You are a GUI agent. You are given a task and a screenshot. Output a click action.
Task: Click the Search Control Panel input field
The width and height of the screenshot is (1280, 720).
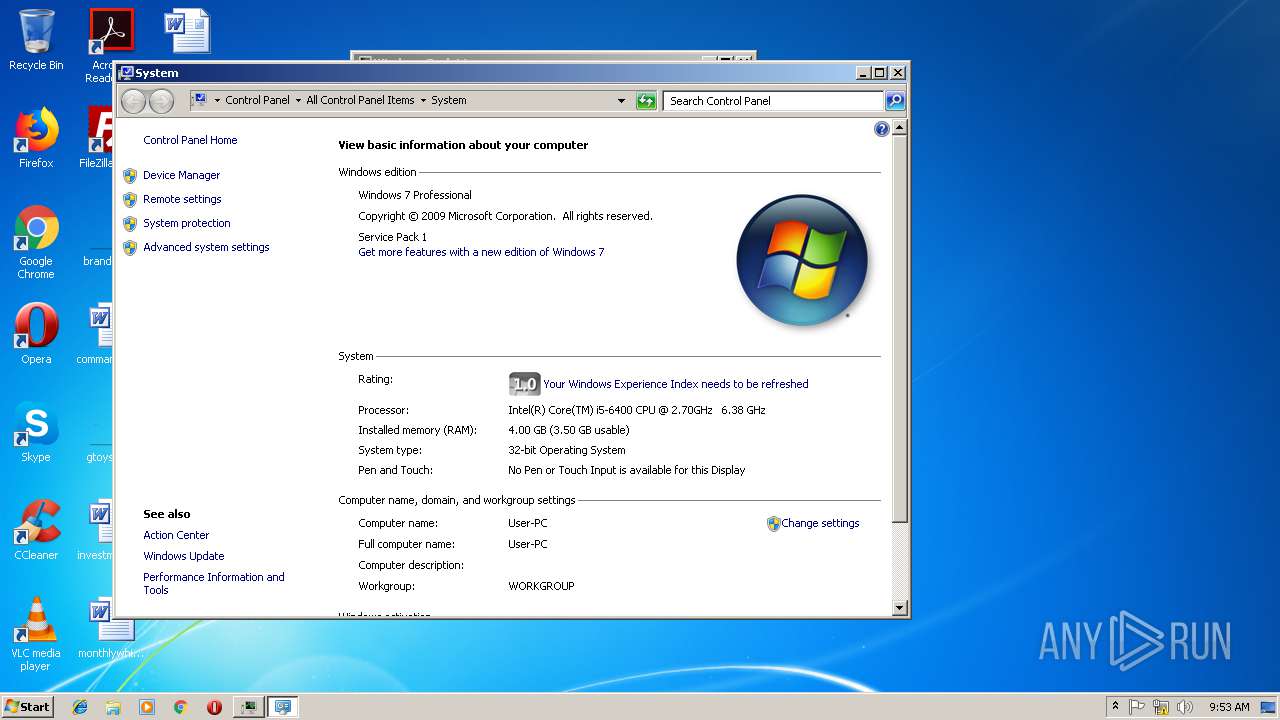(x=773, y=100)
